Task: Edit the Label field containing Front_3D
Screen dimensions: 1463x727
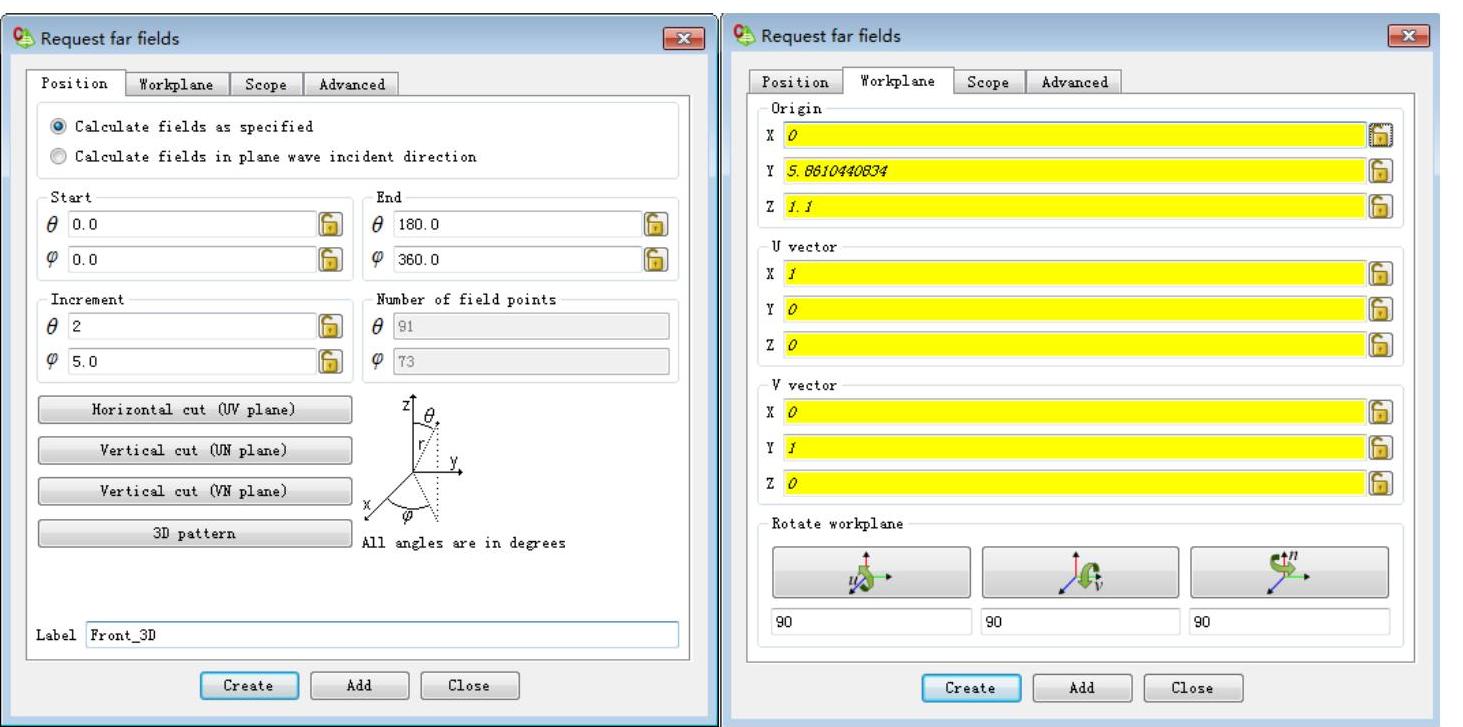Action: pyautogui.click(x=382, y=634)
